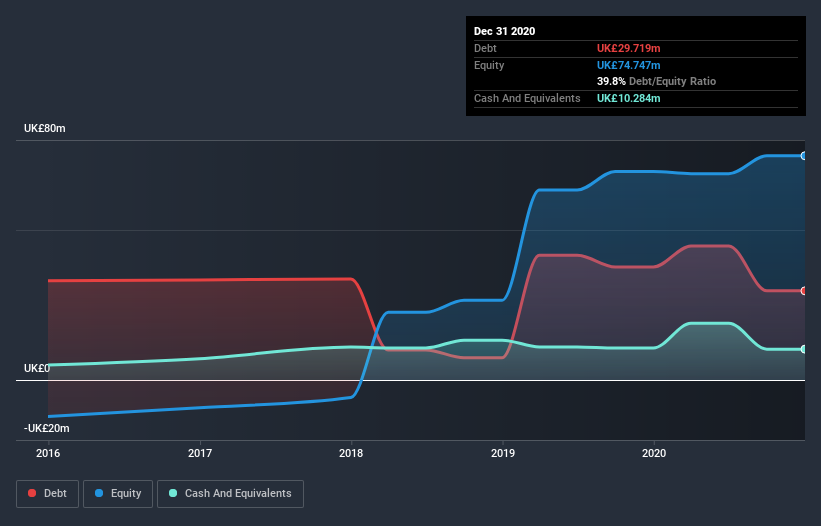Toggle Cash And Equivalents legend button
Screen dimensions: 821x526
pos(230,494)
